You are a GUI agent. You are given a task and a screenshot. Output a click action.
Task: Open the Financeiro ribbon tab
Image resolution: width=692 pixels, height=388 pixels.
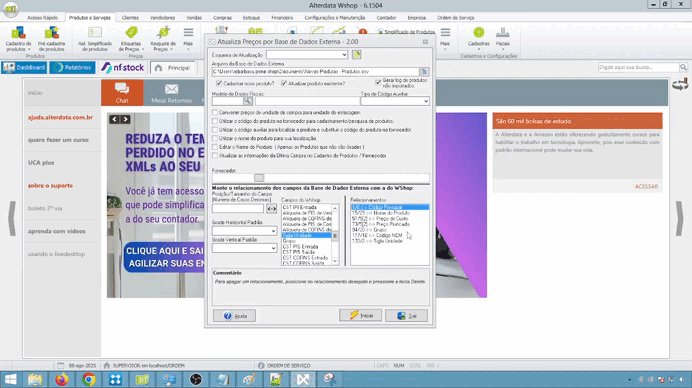282,18
